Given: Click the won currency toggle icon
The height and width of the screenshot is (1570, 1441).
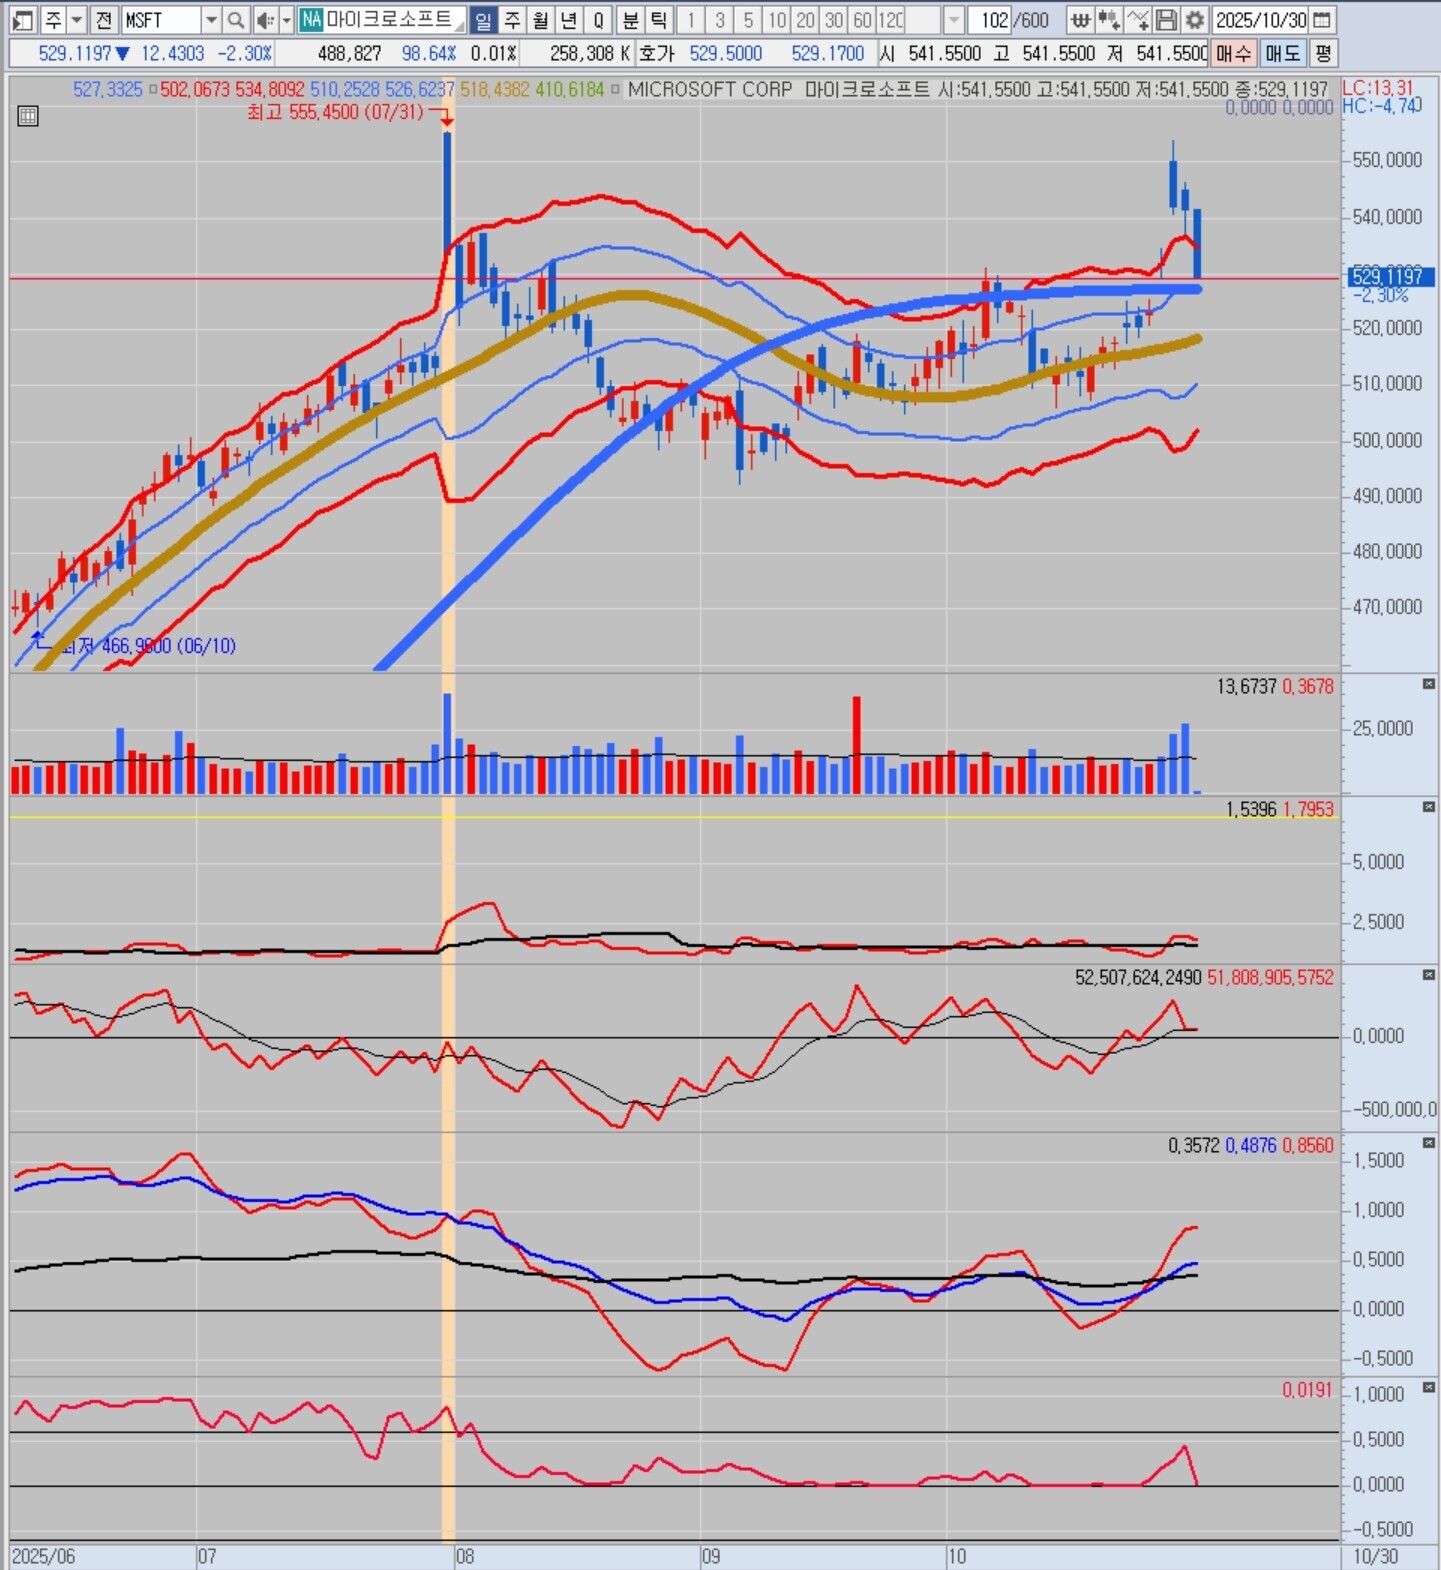Looking at the screenshot, I should 1080,19.
